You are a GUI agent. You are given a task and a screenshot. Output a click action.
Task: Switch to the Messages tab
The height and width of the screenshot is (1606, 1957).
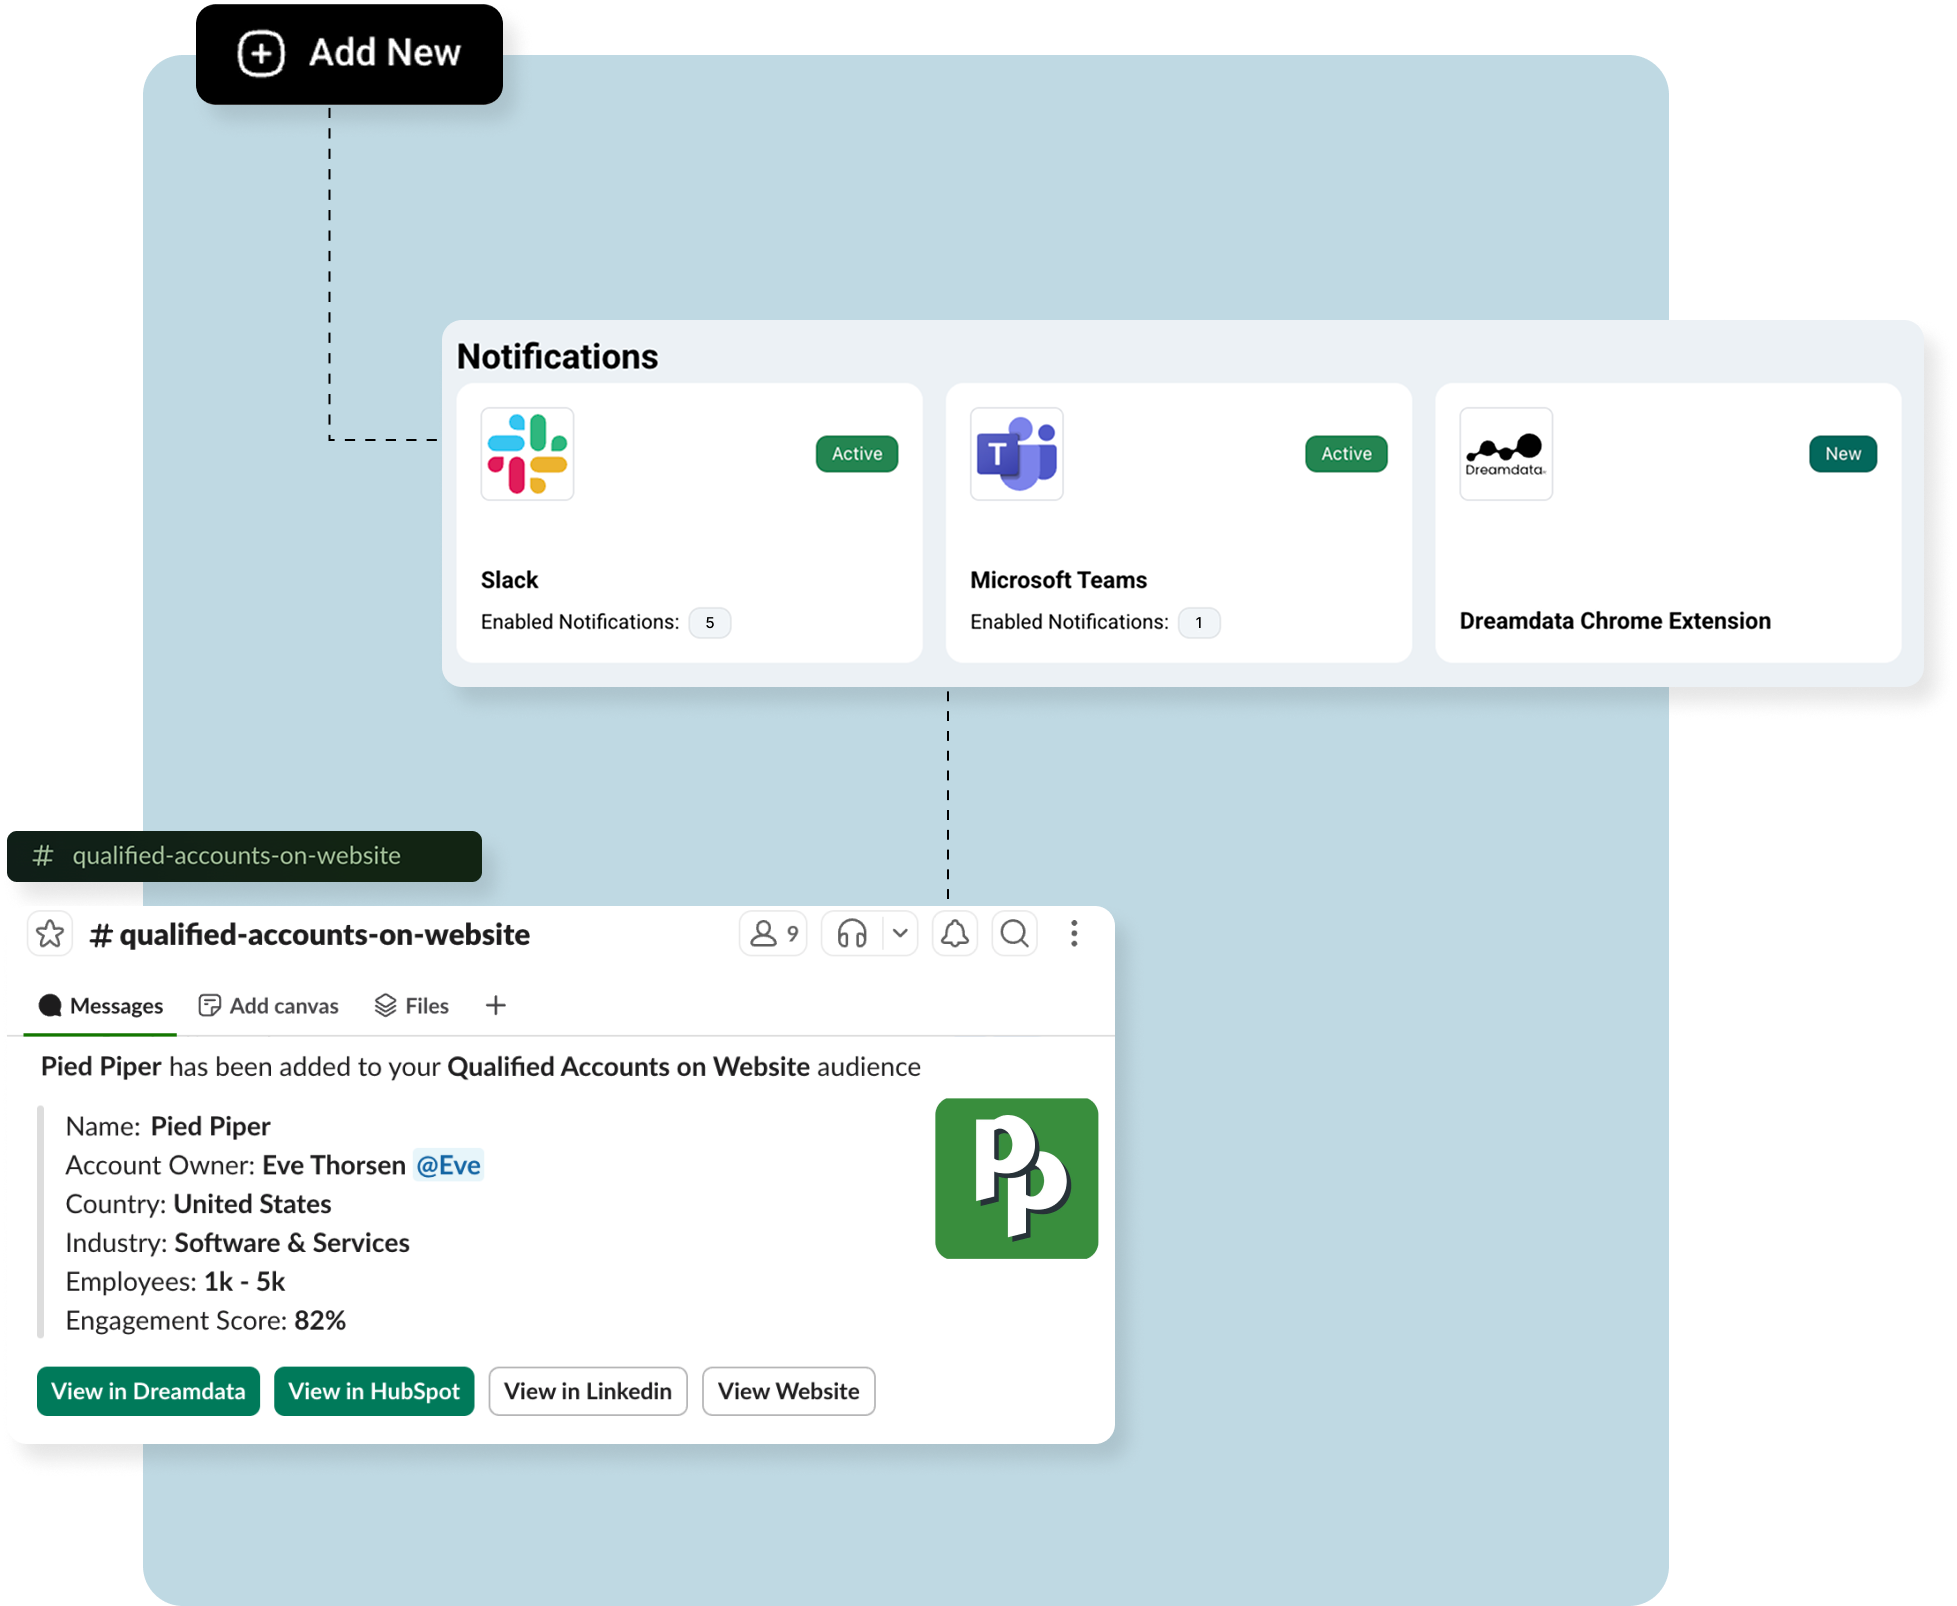point(101,1006)
